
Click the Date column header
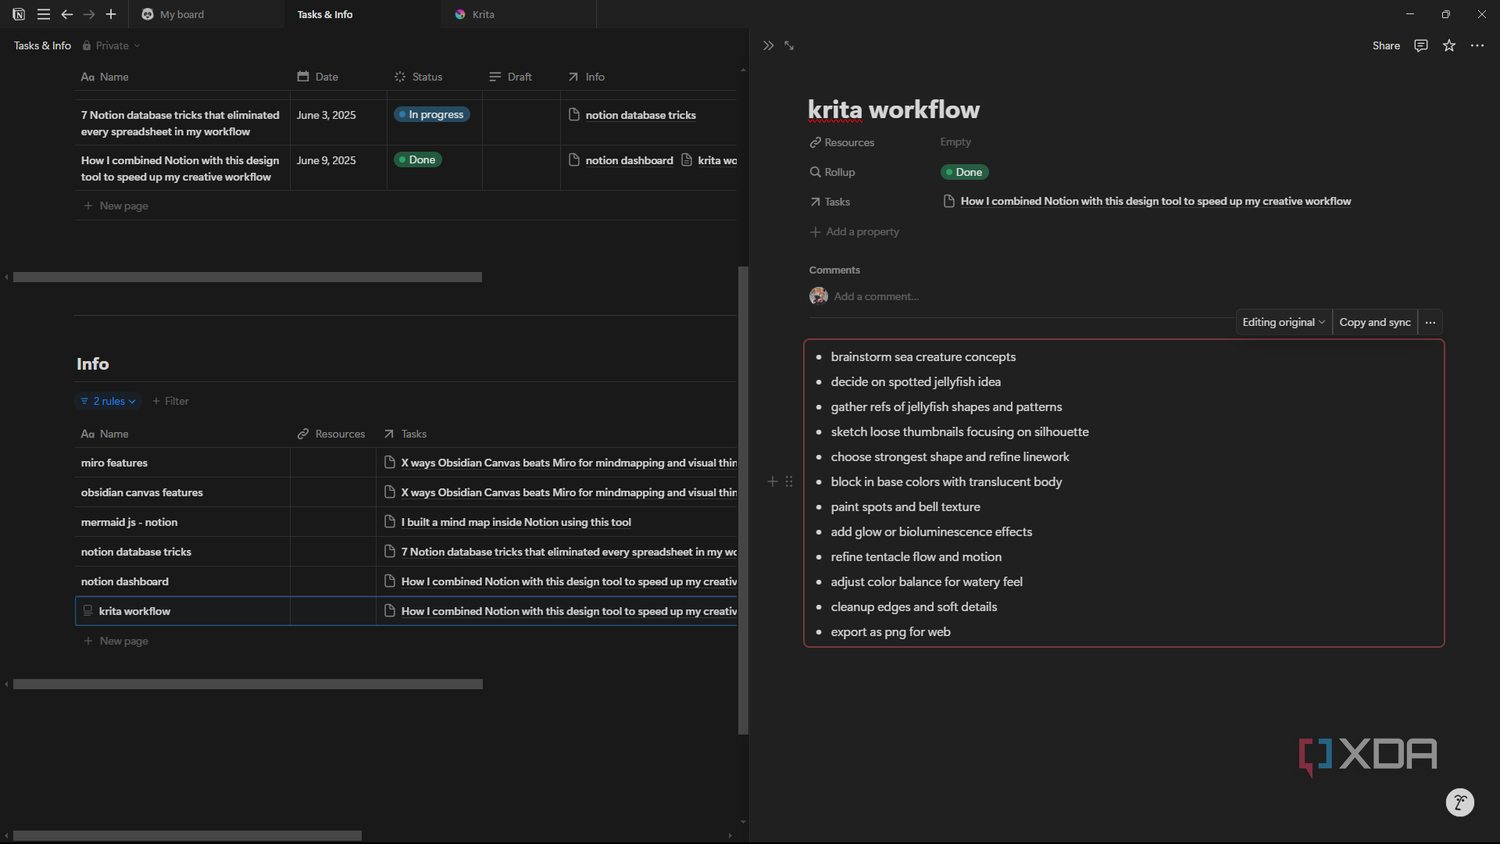318,77
